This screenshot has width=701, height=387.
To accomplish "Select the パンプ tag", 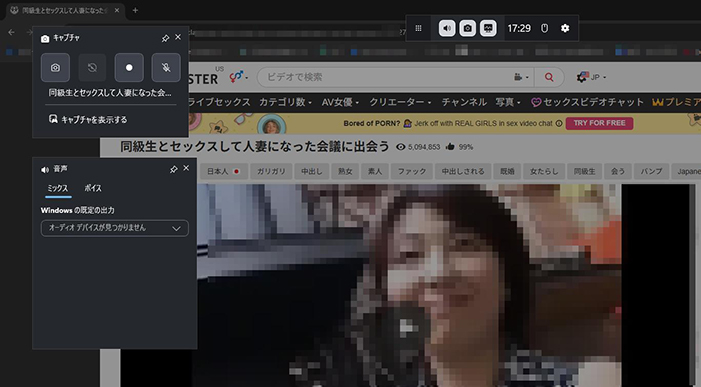I will tap(651, 171).
